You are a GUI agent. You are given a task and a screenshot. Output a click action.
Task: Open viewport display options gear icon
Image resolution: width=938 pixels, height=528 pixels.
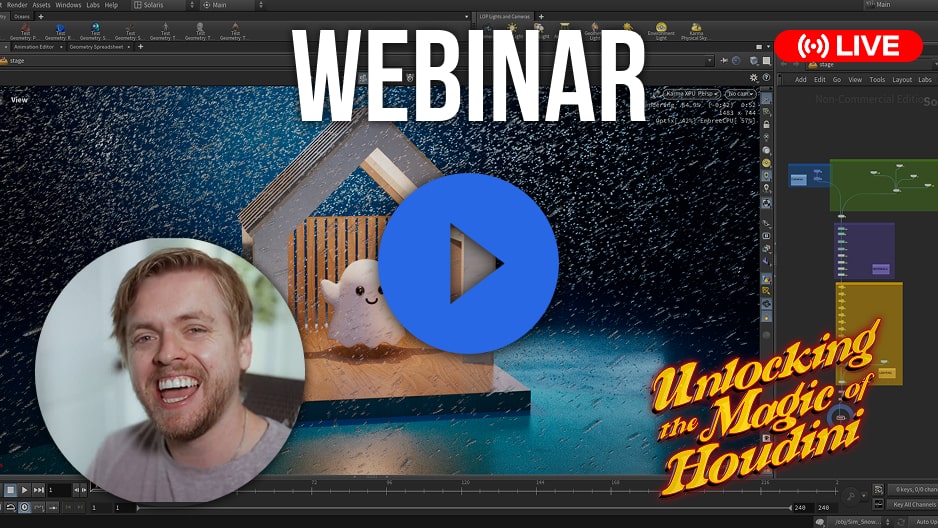coord(754,78)
